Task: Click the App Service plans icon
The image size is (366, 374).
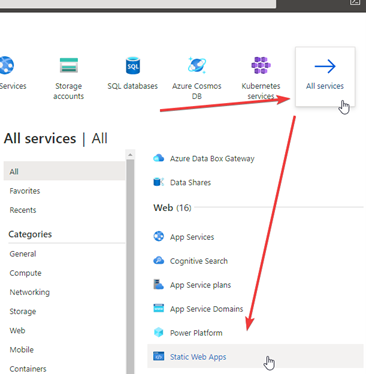Action: (158, 284)
